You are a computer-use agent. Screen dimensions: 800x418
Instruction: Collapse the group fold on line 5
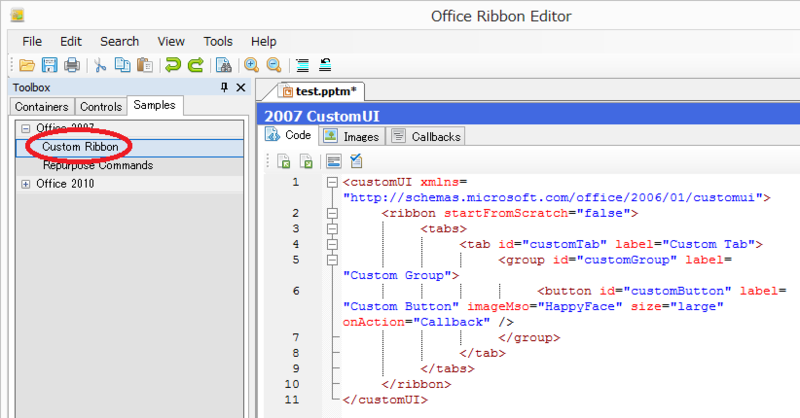(332, 260)
